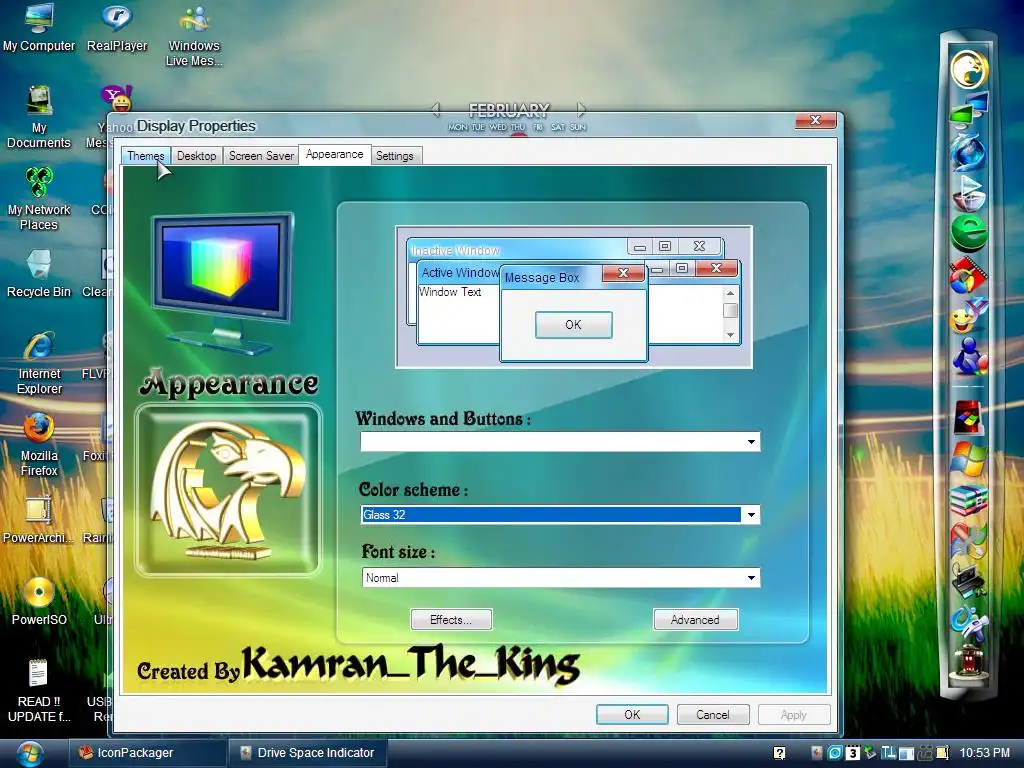Click the Windows flag logo dock icon

(968, 459)
